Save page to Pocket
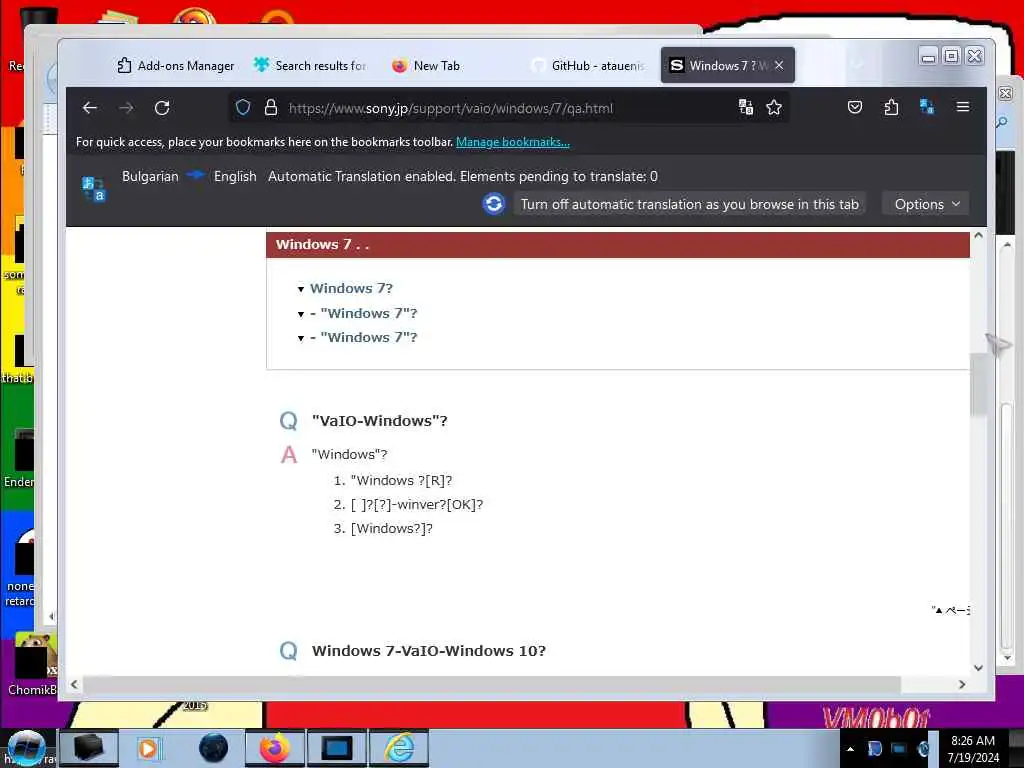1024x768 pixels. click(855, 108)
